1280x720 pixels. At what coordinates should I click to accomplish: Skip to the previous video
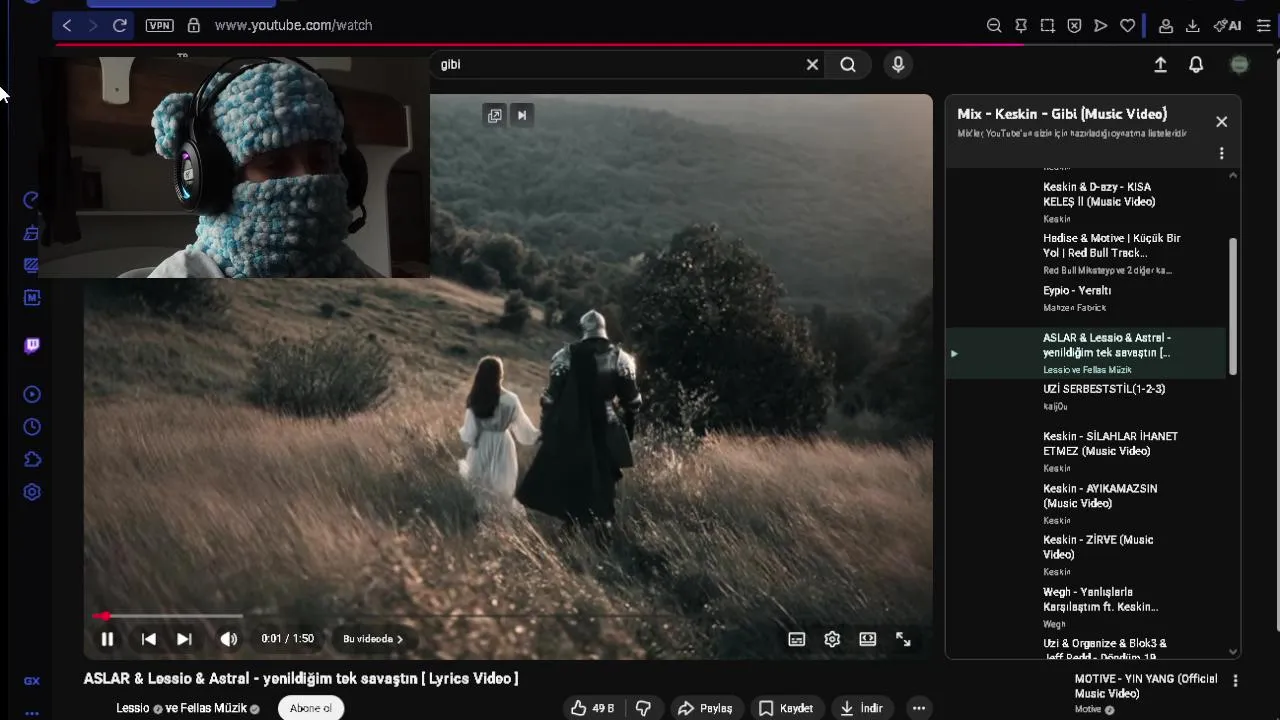click(148, 639)
